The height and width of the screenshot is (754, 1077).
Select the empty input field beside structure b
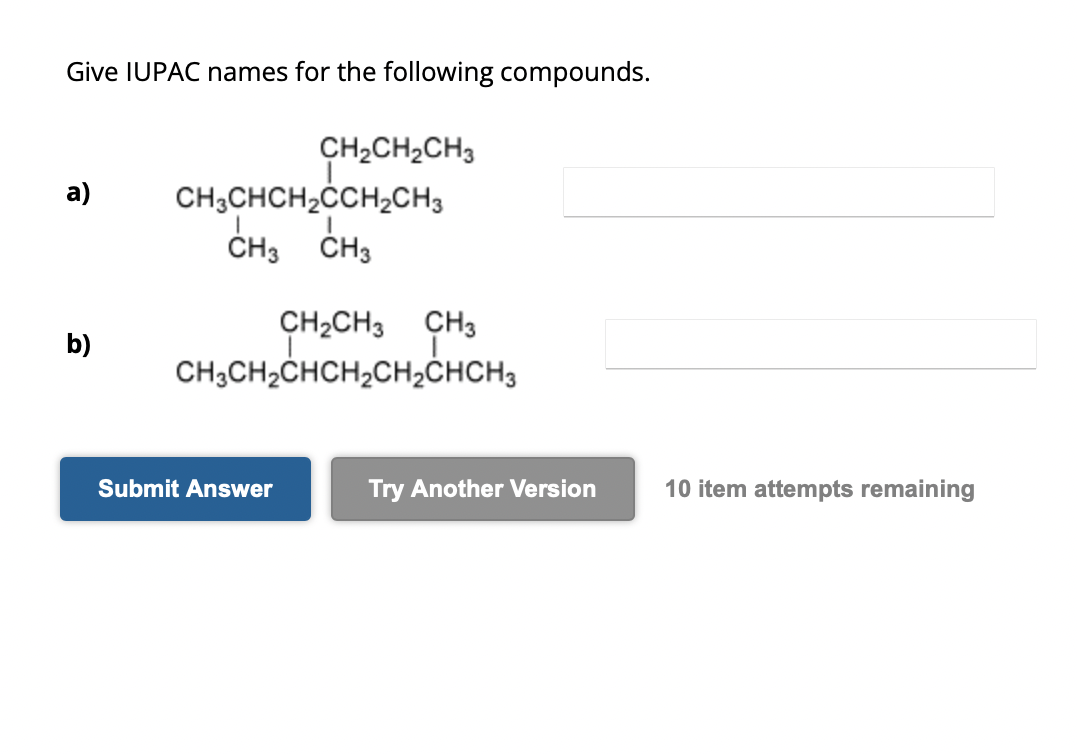pos(820,344)
